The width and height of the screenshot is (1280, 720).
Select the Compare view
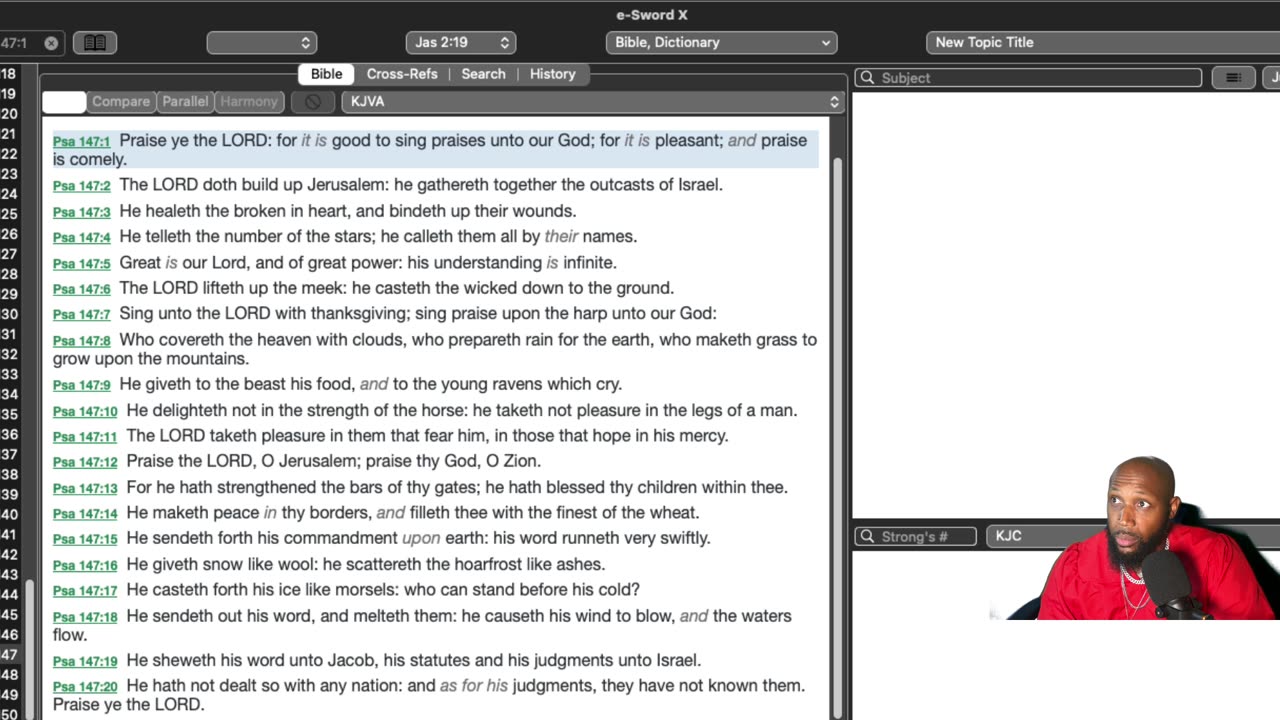[121, 102]
